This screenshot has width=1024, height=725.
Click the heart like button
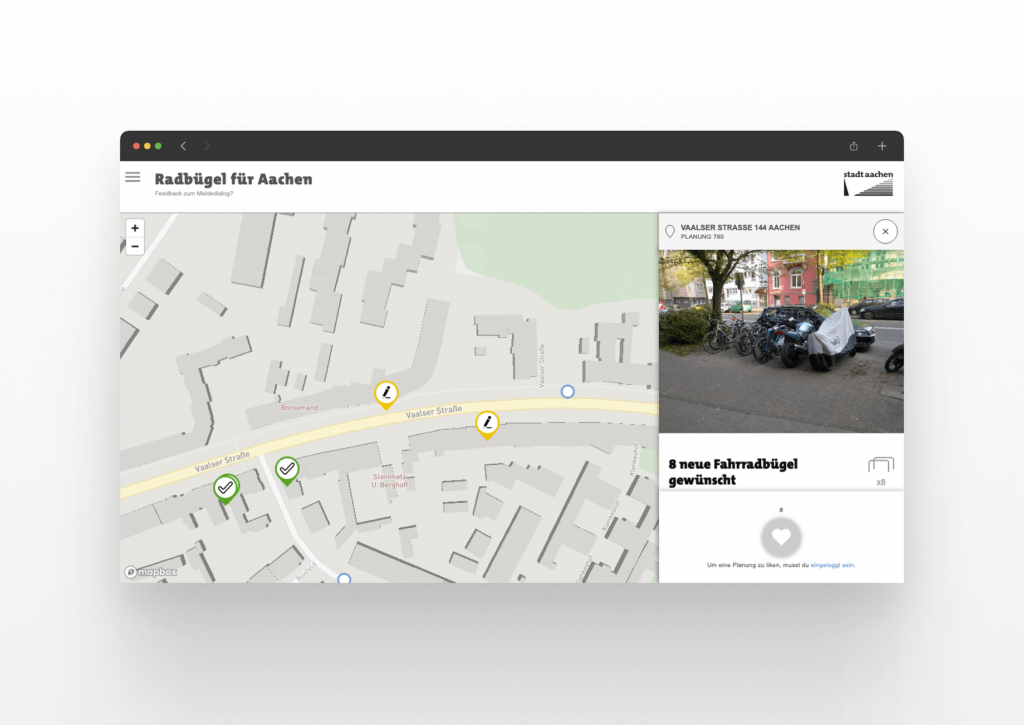[781, 537]
